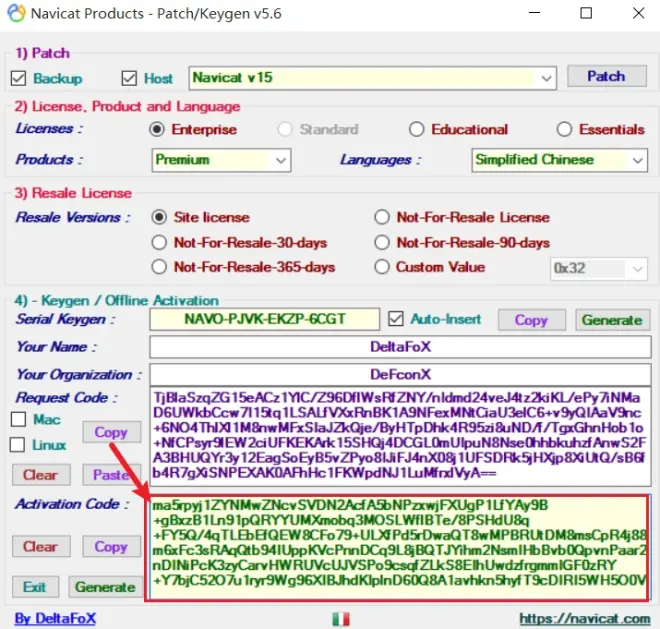
Task: Click the Navicat keygen app icon in title bar
Action: (x=16, y=13)
